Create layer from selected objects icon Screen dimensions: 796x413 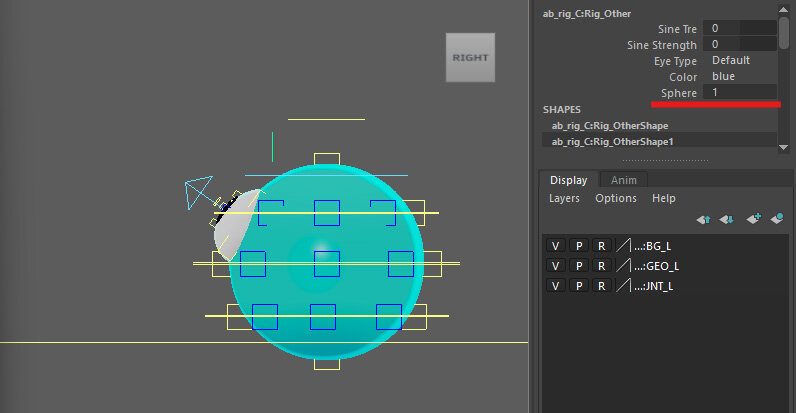776,218
